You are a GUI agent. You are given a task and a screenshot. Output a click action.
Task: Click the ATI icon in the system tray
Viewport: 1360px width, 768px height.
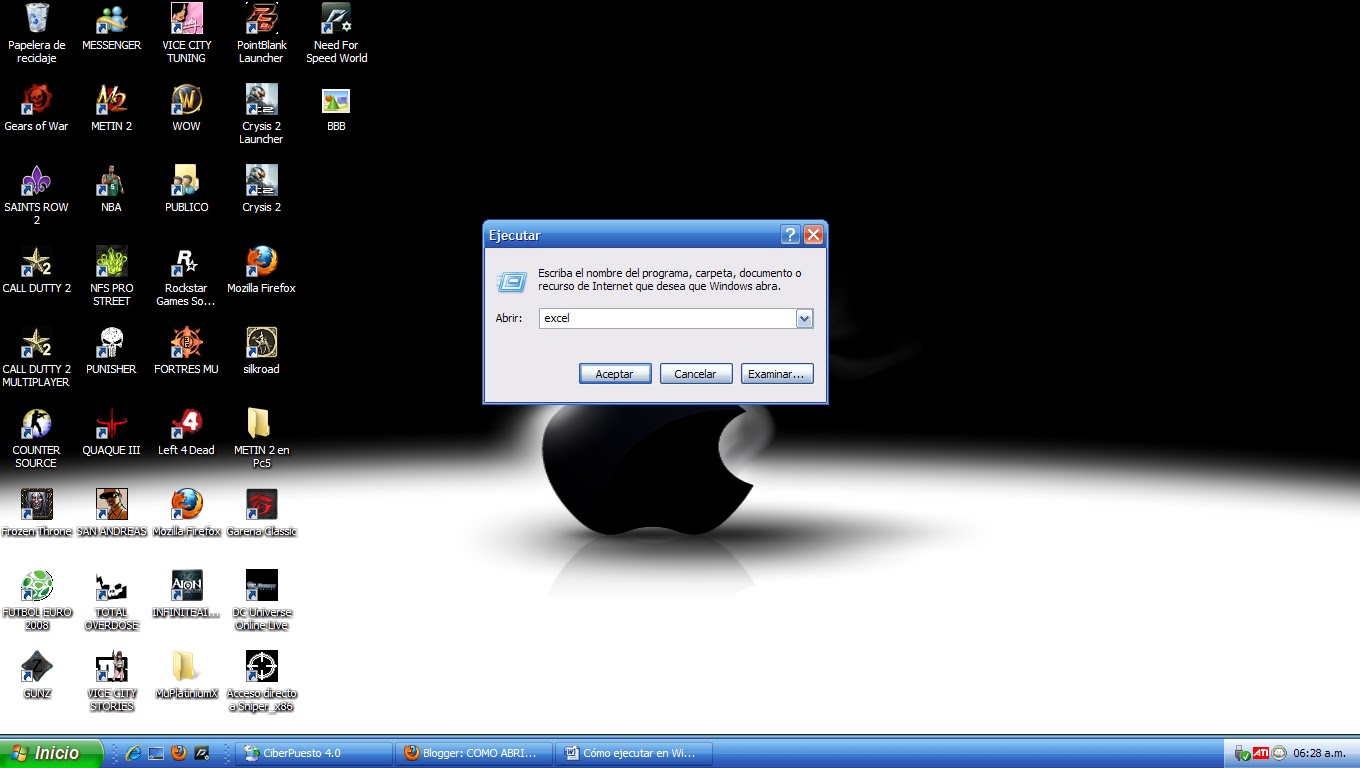pyautogui.click(x=1260, y=753)
